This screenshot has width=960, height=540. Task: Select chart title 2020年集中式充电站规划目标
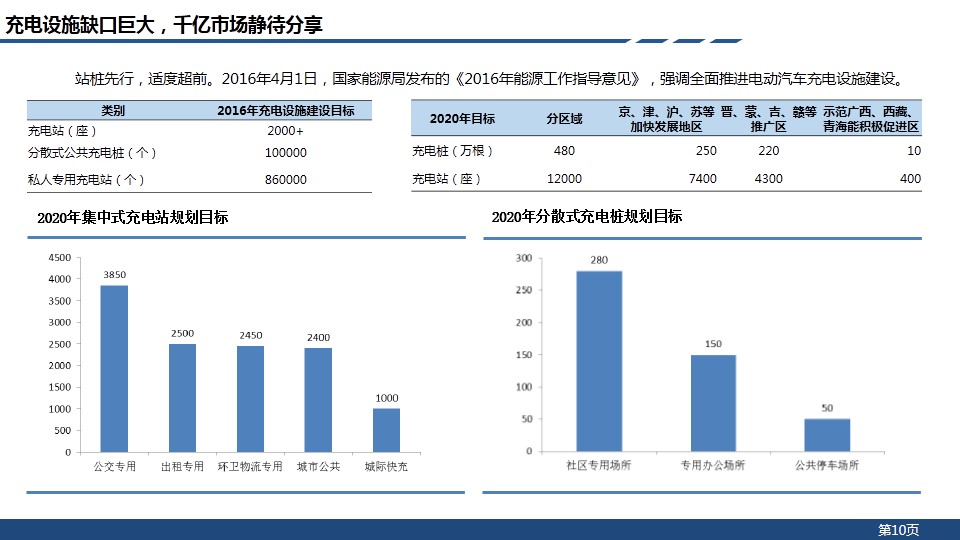pos(132,218)
